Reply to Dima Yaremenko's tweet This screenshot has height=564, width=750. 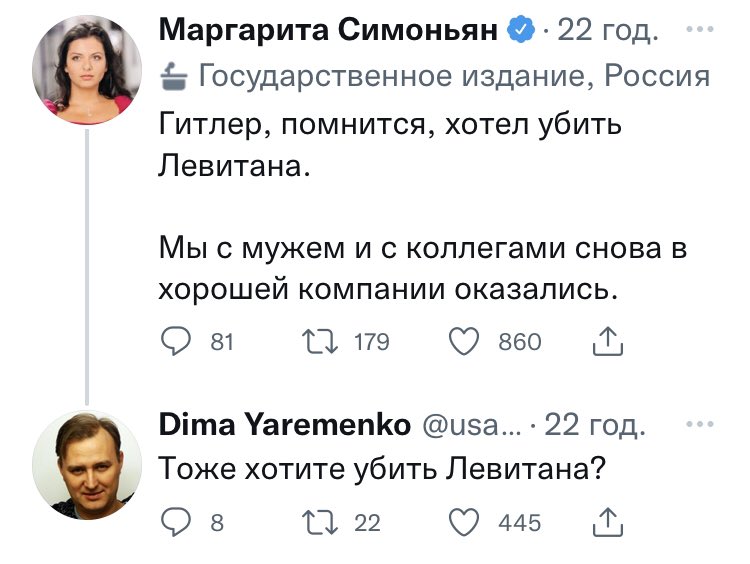(176, 522)
